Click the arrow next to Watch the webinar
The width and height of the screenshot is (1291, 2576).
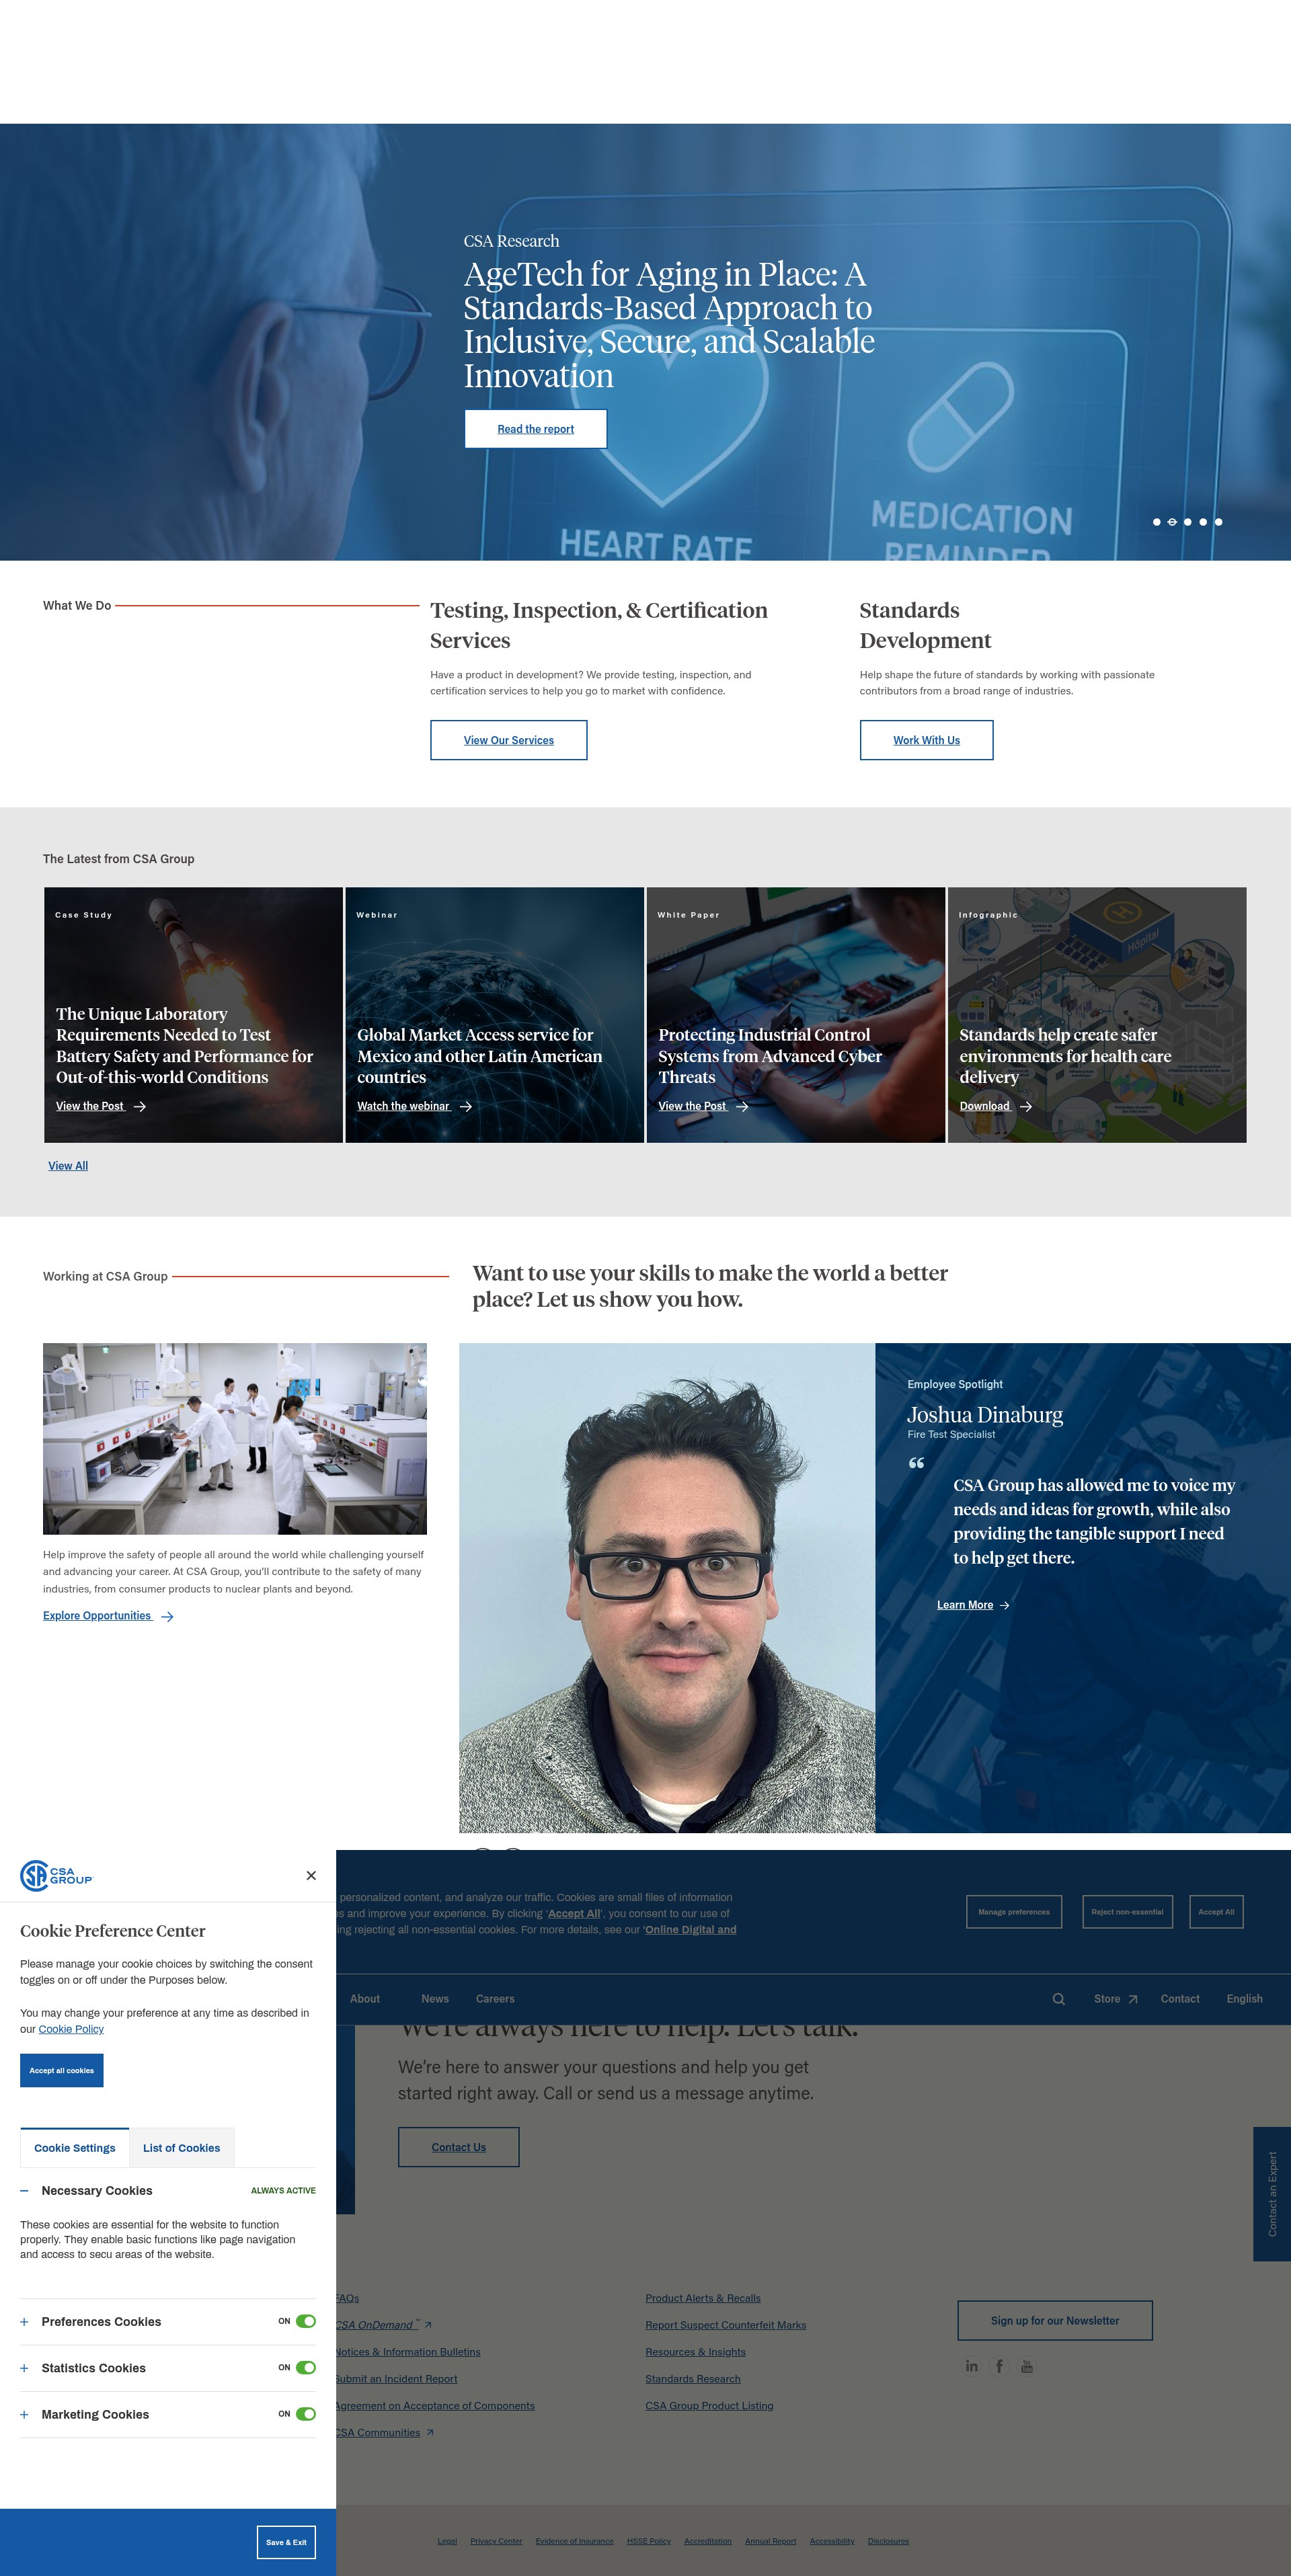point(465,1106)
